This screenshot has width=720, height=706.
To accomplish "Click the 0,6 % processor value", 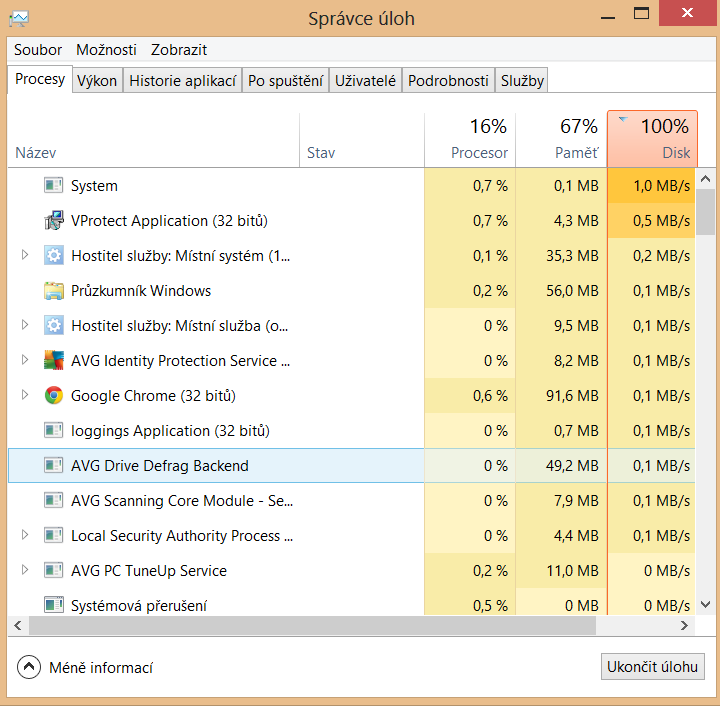I will [490, 396].
